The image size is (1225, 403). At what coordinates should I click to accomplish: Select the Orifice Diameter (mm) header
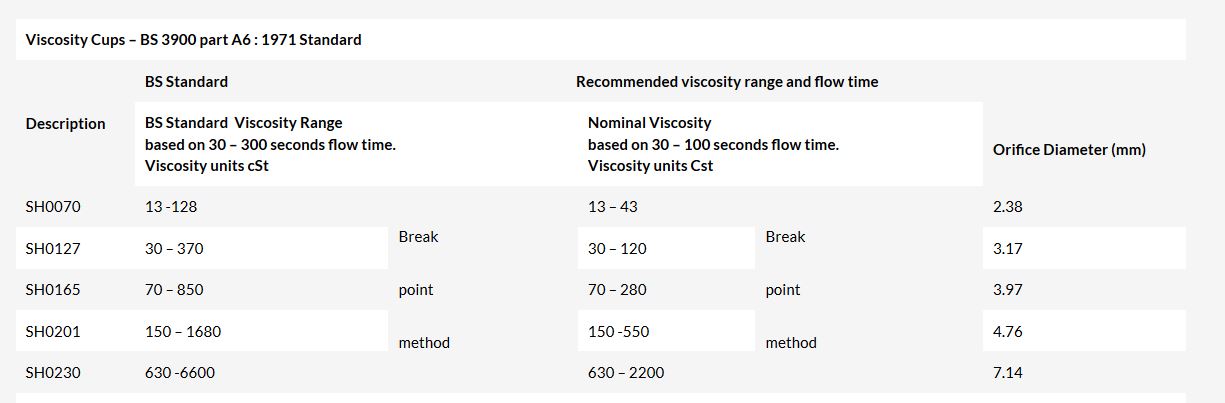1069,150
